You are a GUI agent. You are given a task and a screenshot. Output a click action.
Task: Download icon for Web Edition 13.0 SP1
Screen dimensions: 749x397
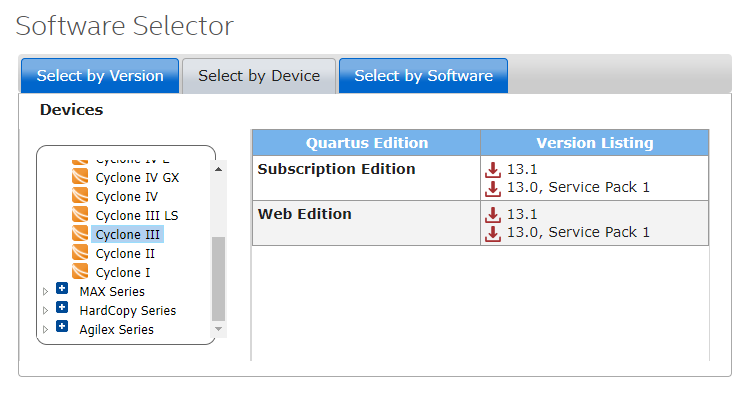(493, 233)
